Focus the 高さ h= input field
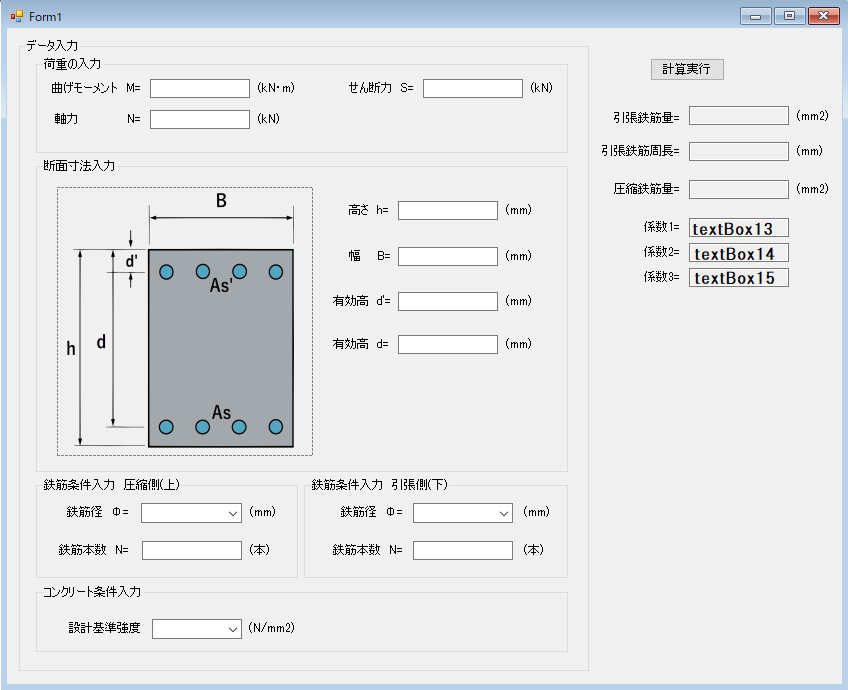This screenshot has height=690, width=848. pyautogui.click(x=448, y=210)
